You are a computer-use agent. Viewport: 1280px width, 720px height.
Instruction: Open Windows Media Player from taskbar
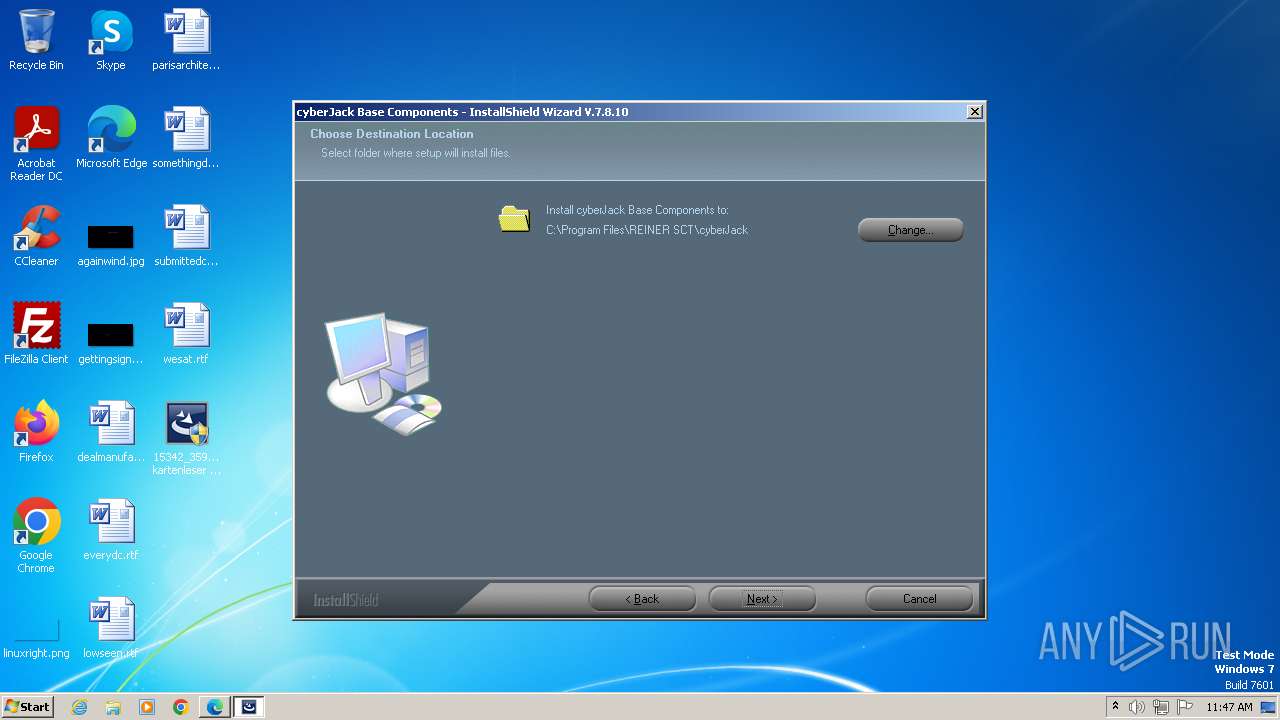click(x=147, y=707)
